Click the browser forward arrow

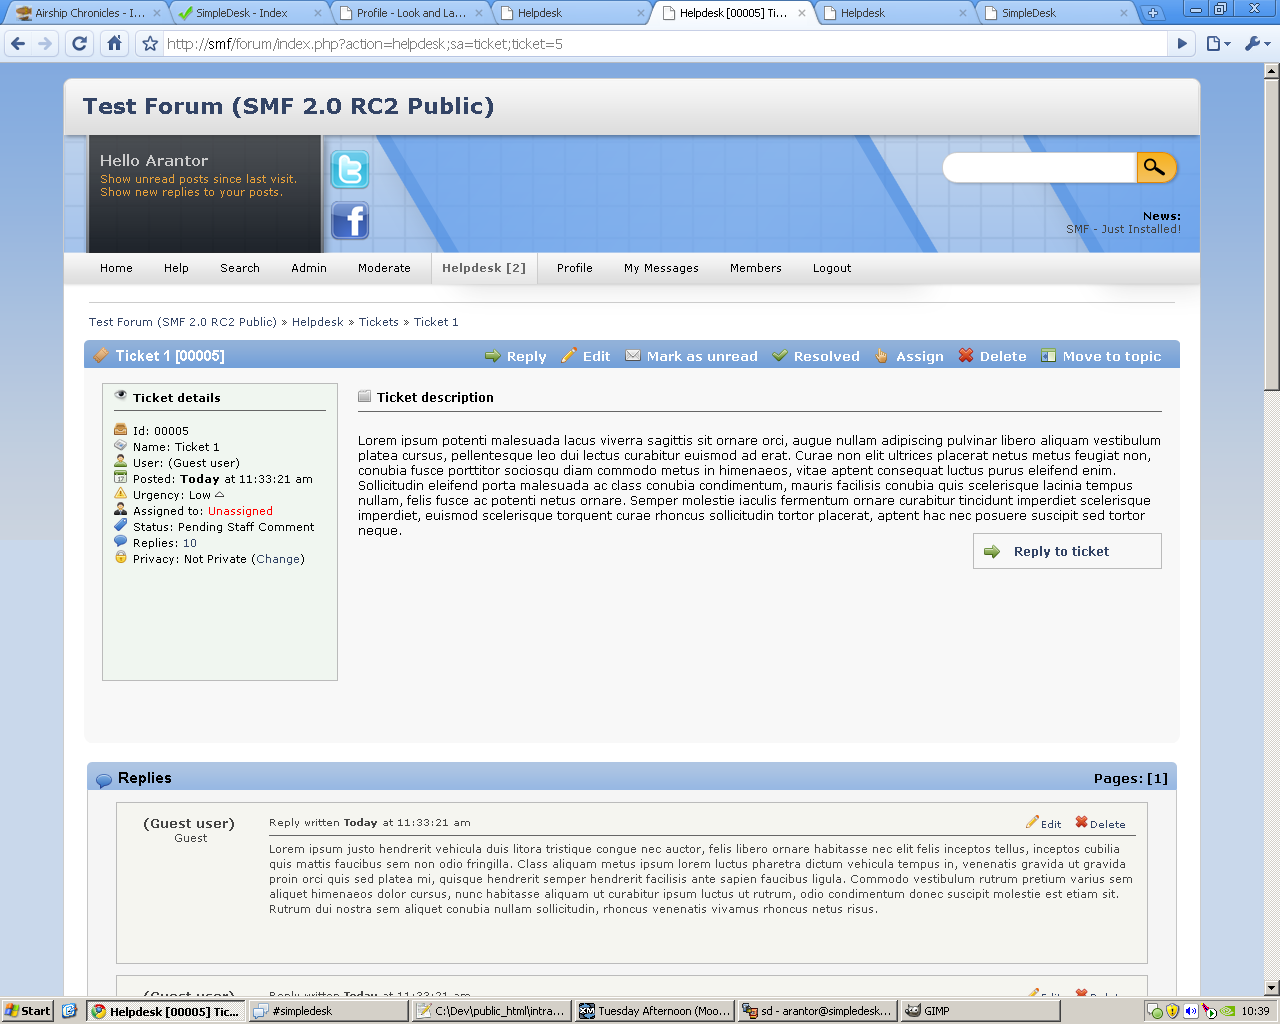[45, 44]
